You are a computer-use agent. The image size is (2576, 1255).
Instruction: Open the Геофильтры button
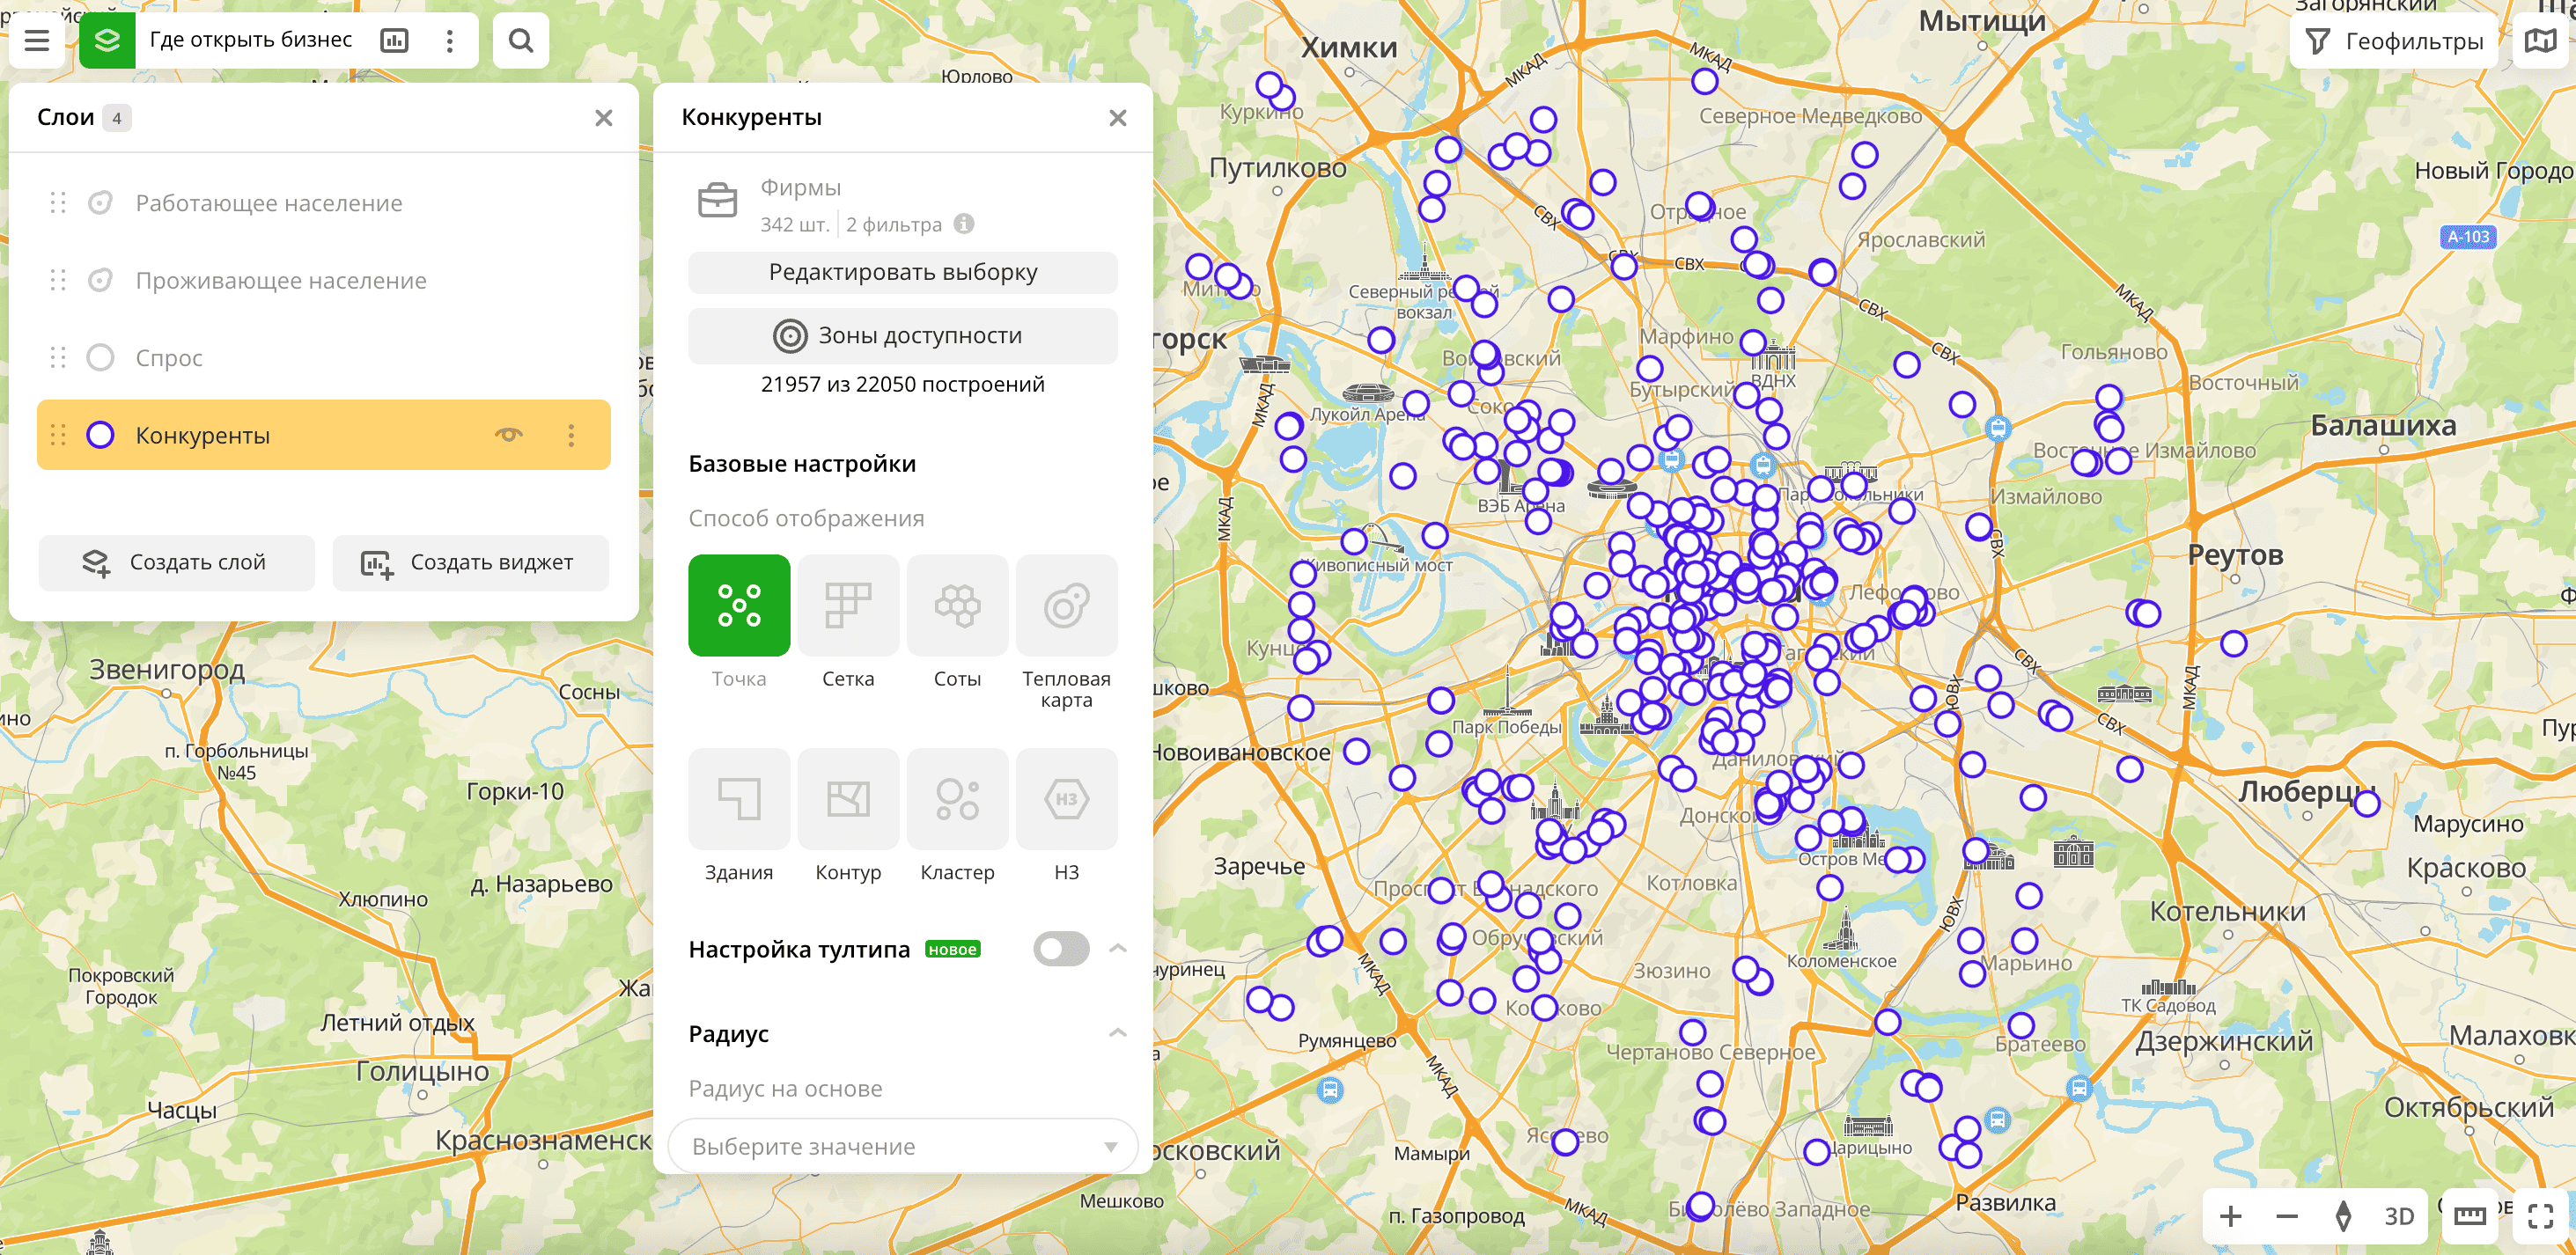pyautogui.click(x=2394, y=41)
